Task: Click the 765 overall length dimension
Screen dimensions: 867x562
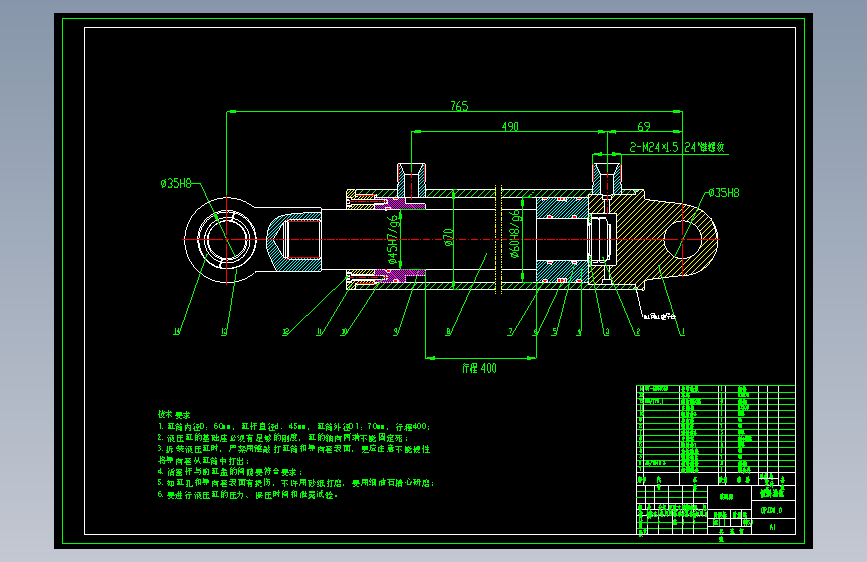Action: point(459,106)
